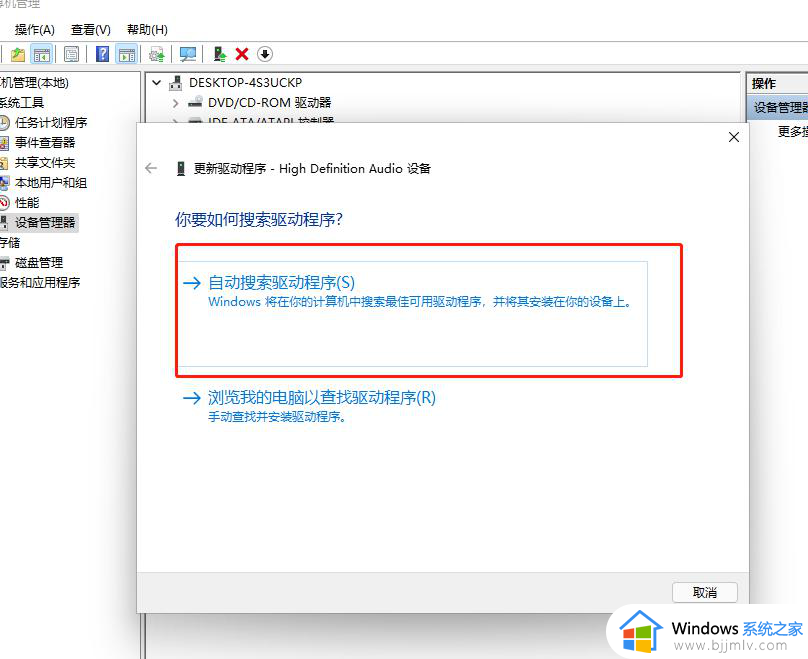This screenshot has width=808, height=659.
Task: Select DVD/CD-ROM 驱动器 in device tree
Action: click(270, 103)
